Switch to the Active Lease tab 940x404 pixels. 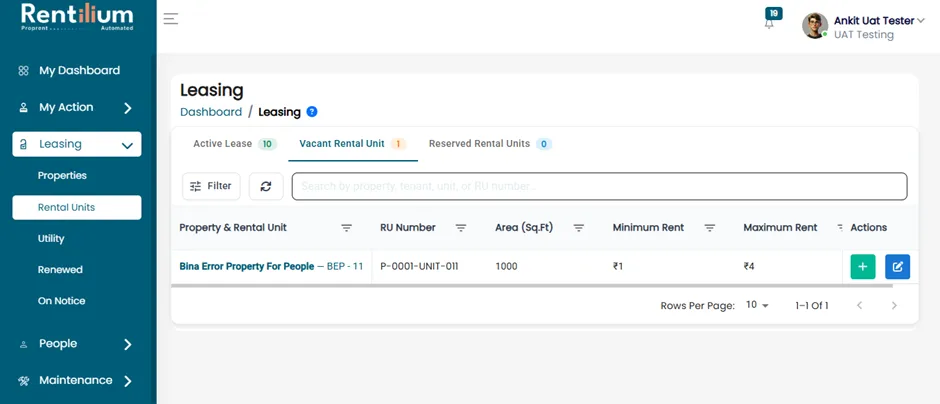[x=234, y=144]
